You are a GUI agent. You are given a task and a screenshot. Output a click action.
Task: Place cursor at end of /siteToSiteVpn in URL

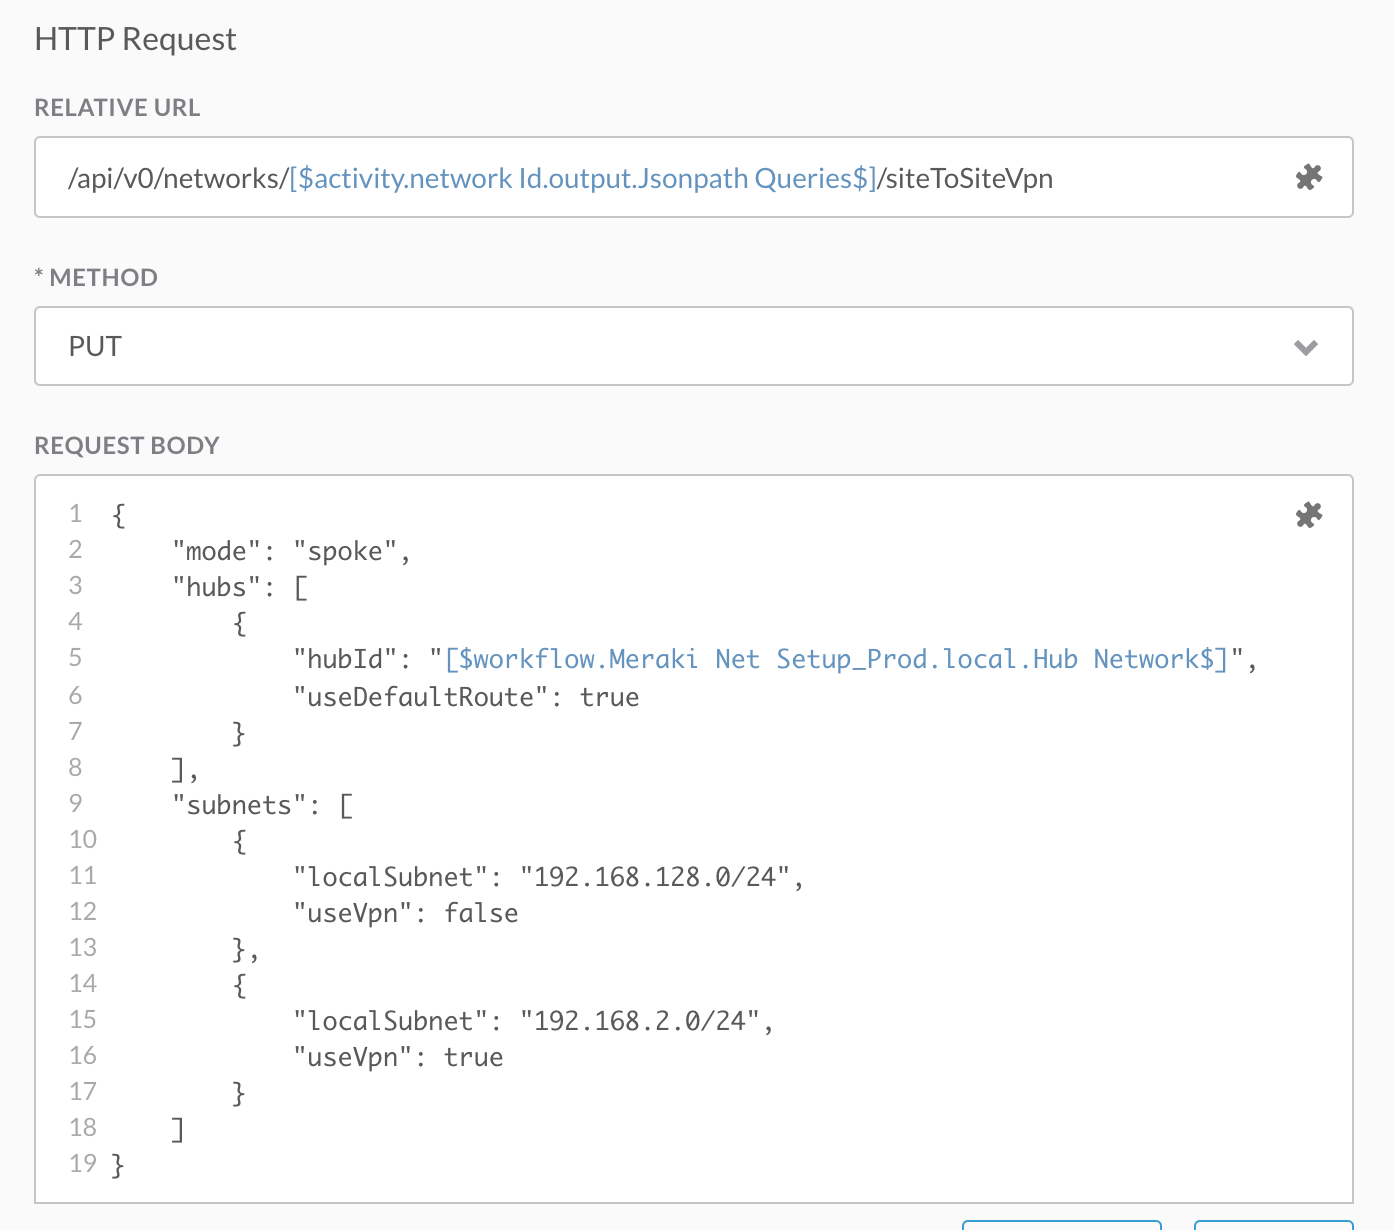(1053, 179)
